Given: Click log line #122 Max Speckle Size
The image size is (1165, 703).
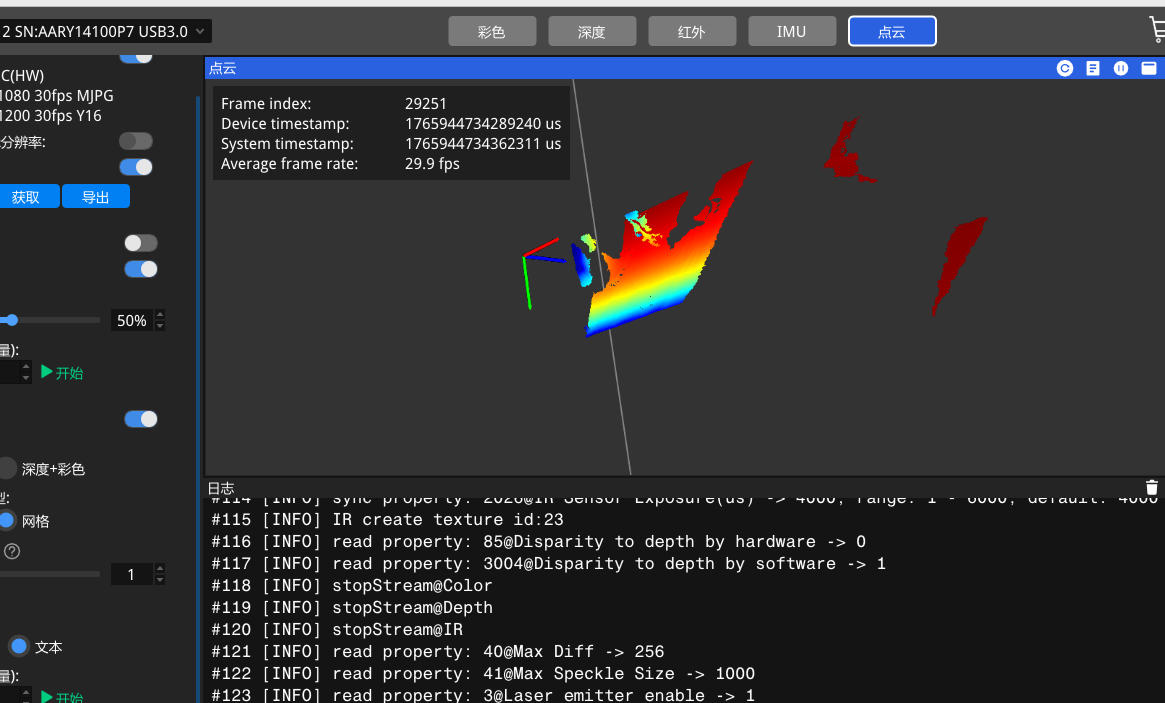Looking at the screenshot, I should [x=483, y=673].
